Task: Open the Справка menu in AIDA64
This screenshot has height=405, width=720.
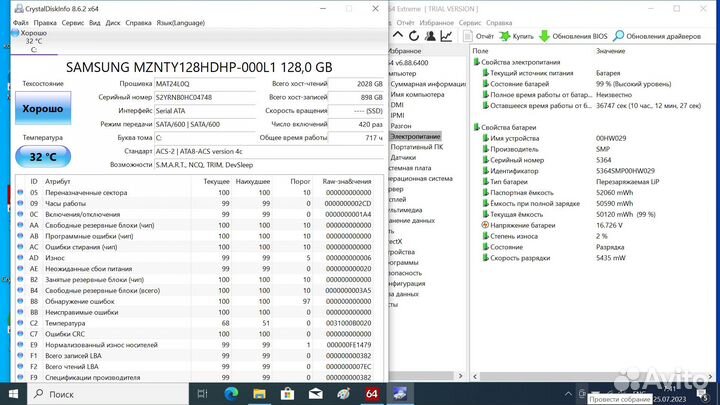Action: [499, 22]
